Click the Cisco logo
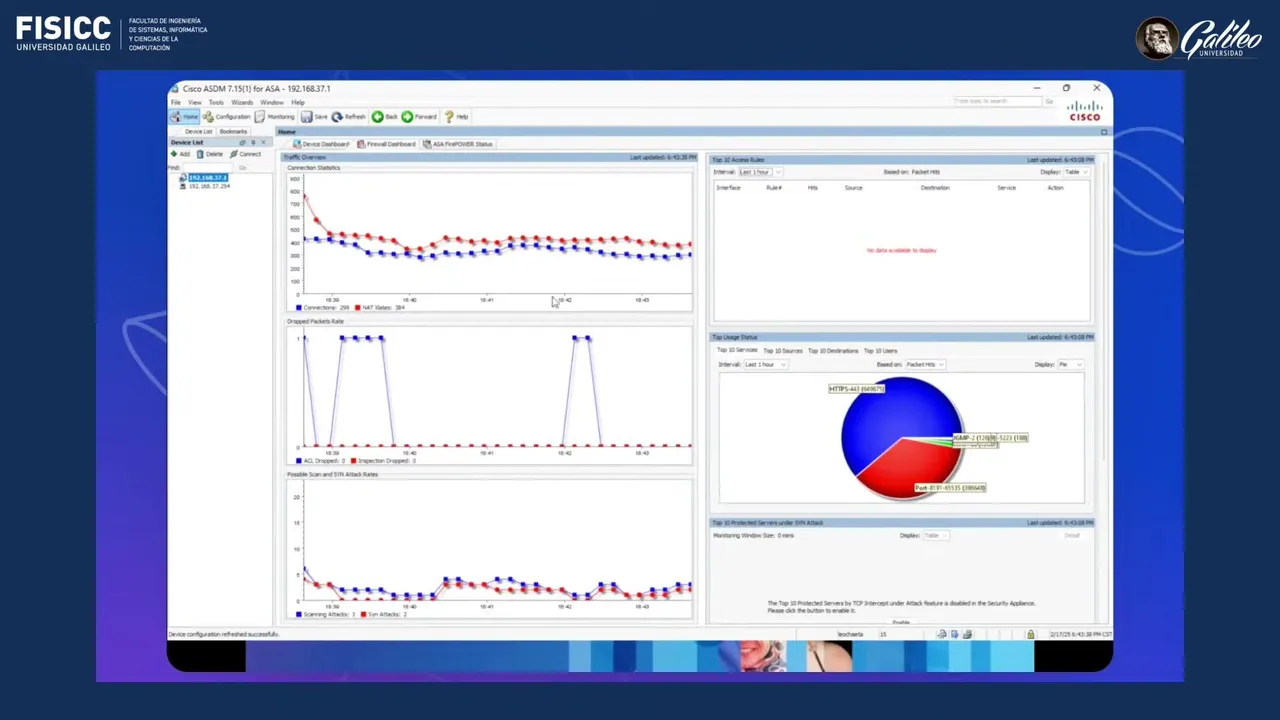The image size is (1280, 720). click(1084, 111)
